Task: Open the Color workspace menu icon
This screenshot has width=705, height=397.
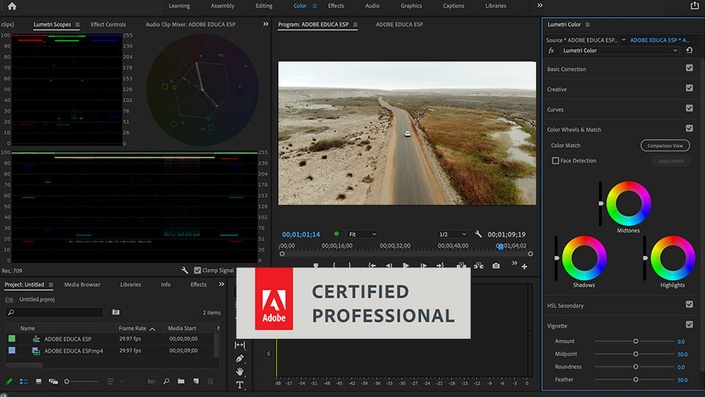Action: [315, 6]
